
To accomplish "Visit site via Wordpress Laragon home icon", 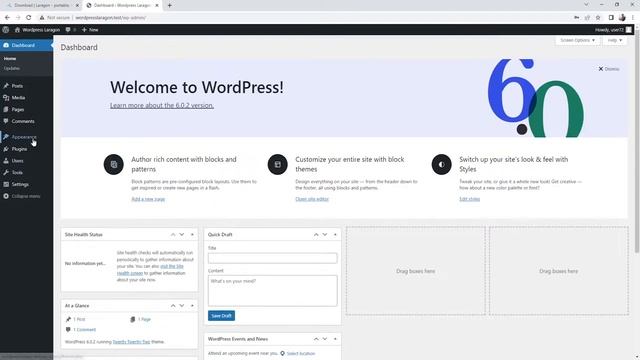I will [x=37, y=30].
